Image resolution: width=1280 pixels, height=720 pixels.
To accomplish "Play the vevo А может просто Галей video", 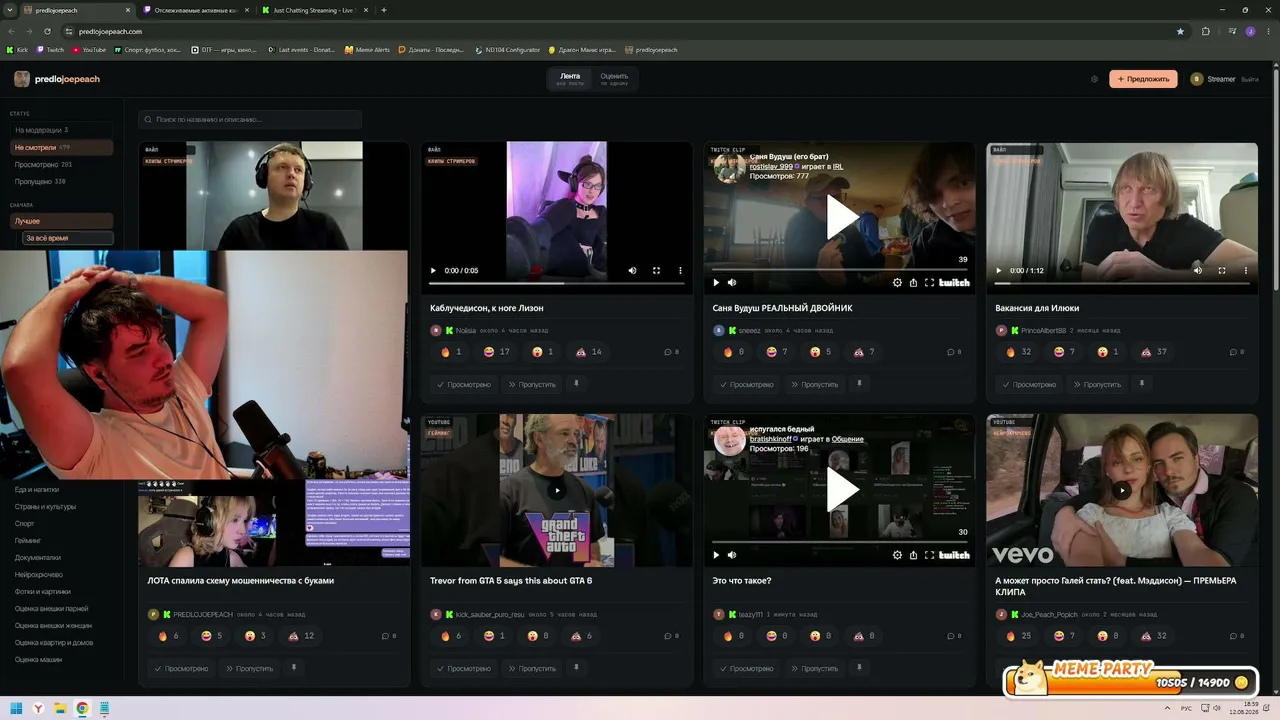I will [x=1122, y=490].
